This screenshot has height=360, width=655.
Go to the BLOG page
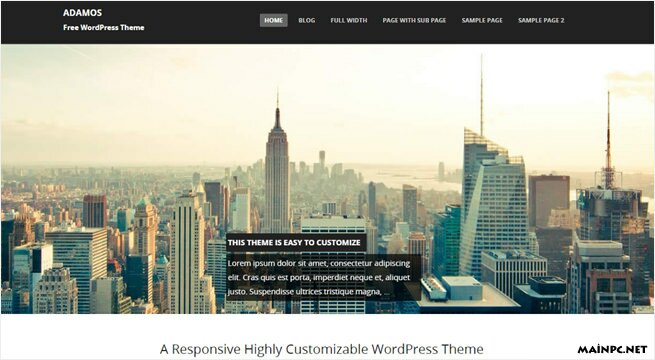307,20
